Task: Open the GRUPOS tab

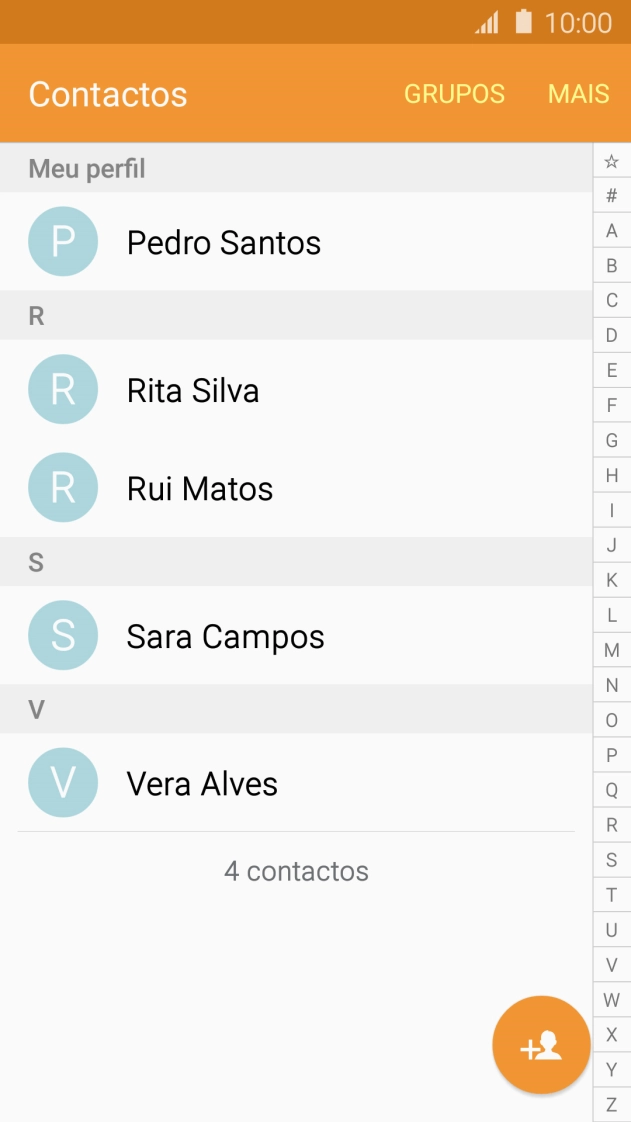Action: [454, 93]
